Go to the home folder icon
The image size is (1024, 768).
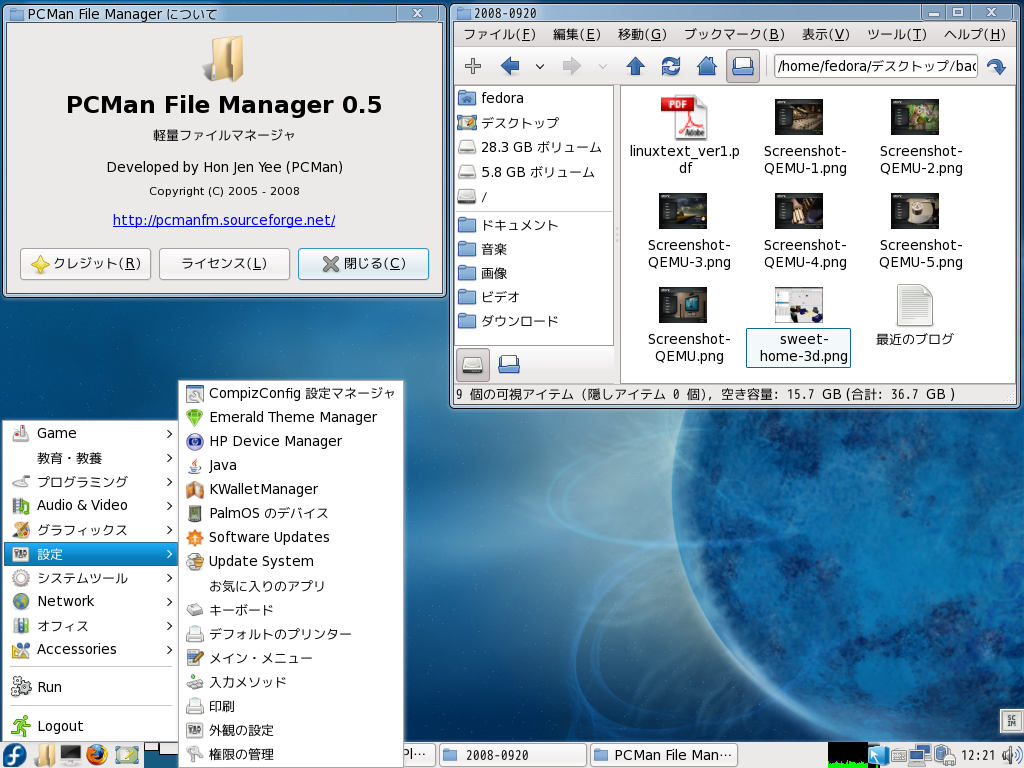[707, 66]
